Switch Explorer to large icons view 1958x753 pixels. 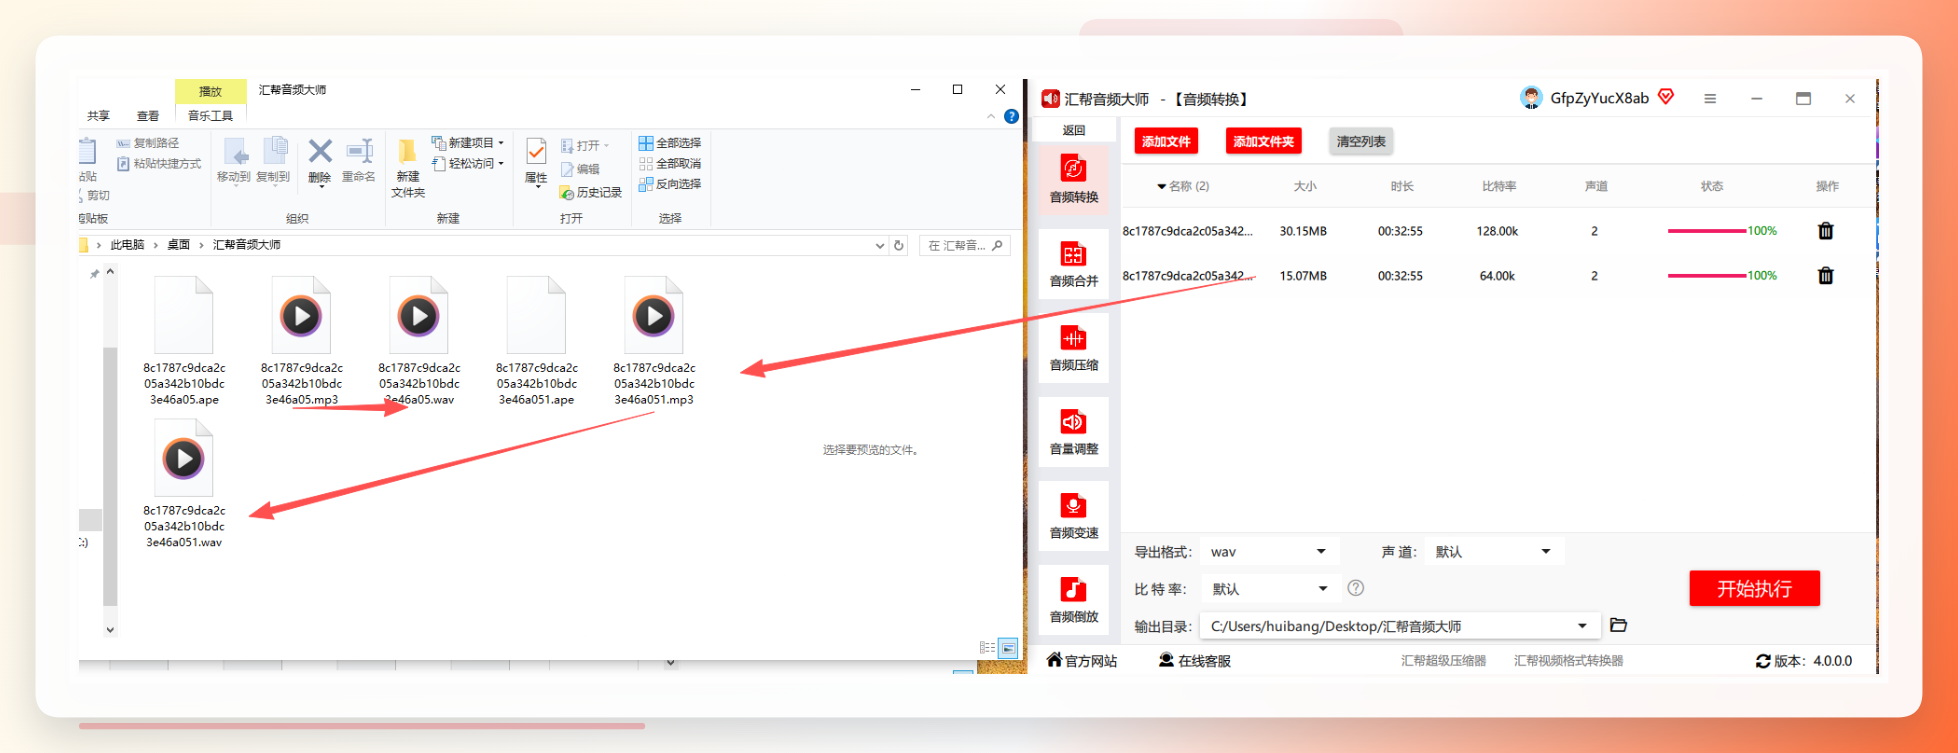1008,648
